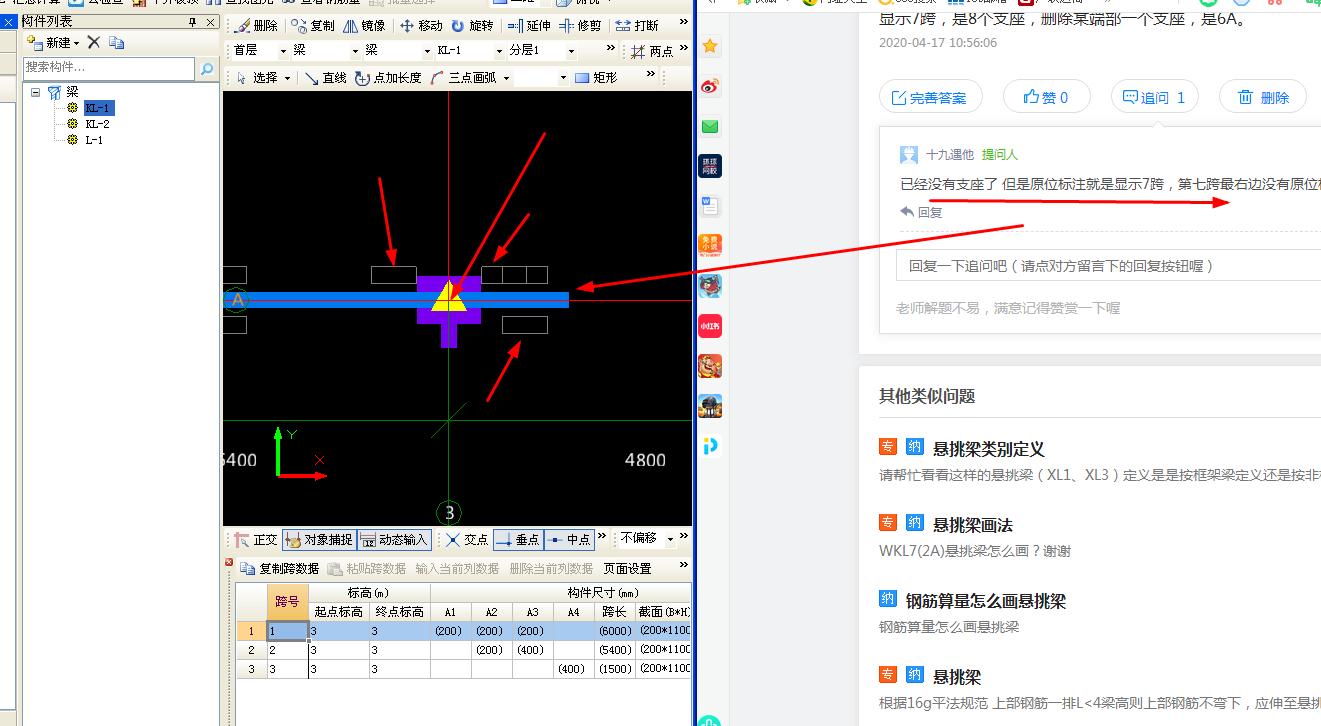Image resolution: width=1321 pixels, height=726 pixels.
Task: Open the Word document icon in sidebar
Action: tap(710, 206)
